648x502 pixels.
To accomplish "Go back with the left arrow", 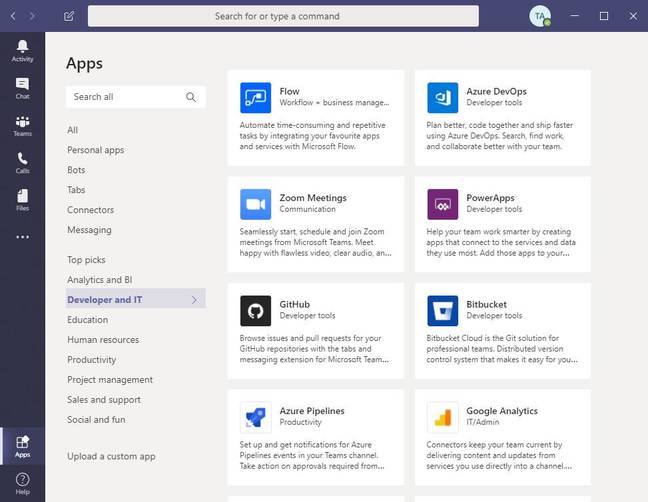I will 13,16.
